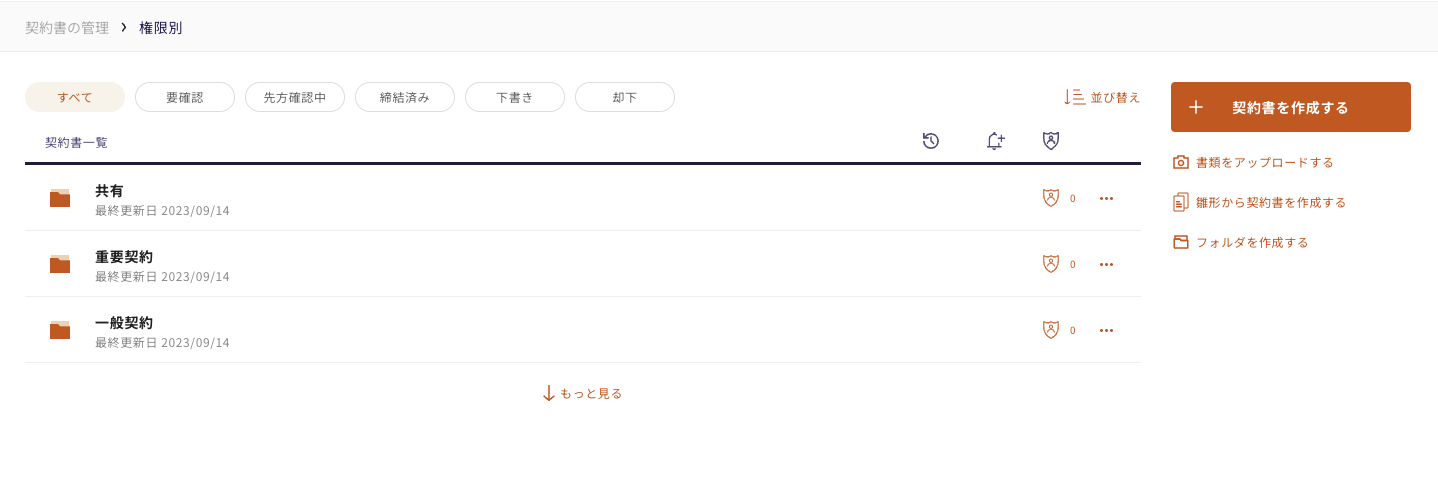Show the 下書き filter
The height and width of the screenshot is (501, 1438).
(x=515, y=97)
